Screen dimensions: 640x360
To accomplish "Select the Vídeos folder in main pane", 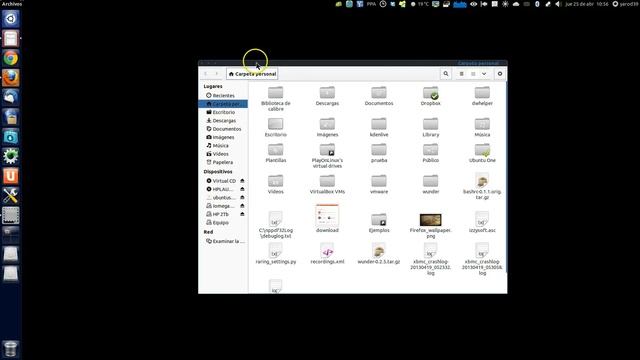I will click(x=276, y=184).
